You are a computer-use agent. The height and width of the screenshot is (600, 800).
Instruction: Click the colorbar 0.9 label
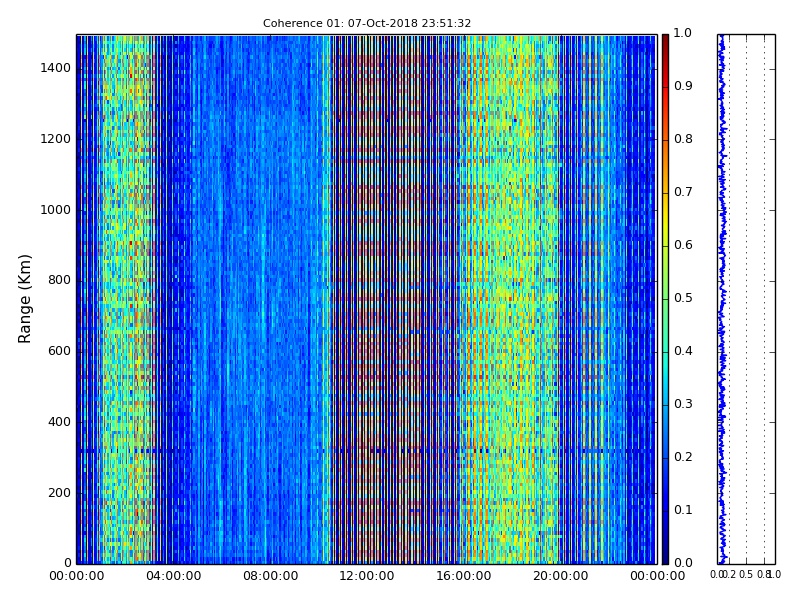click(x=683, y=86)
